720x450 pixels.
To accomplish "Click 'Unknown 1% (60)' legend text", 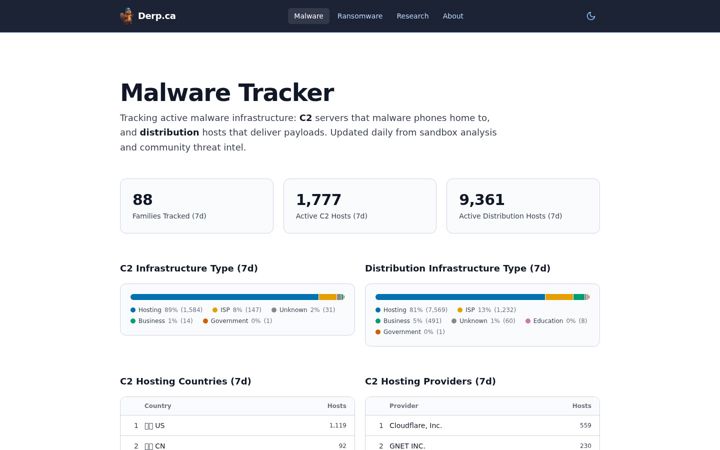I will pos(487,321).
